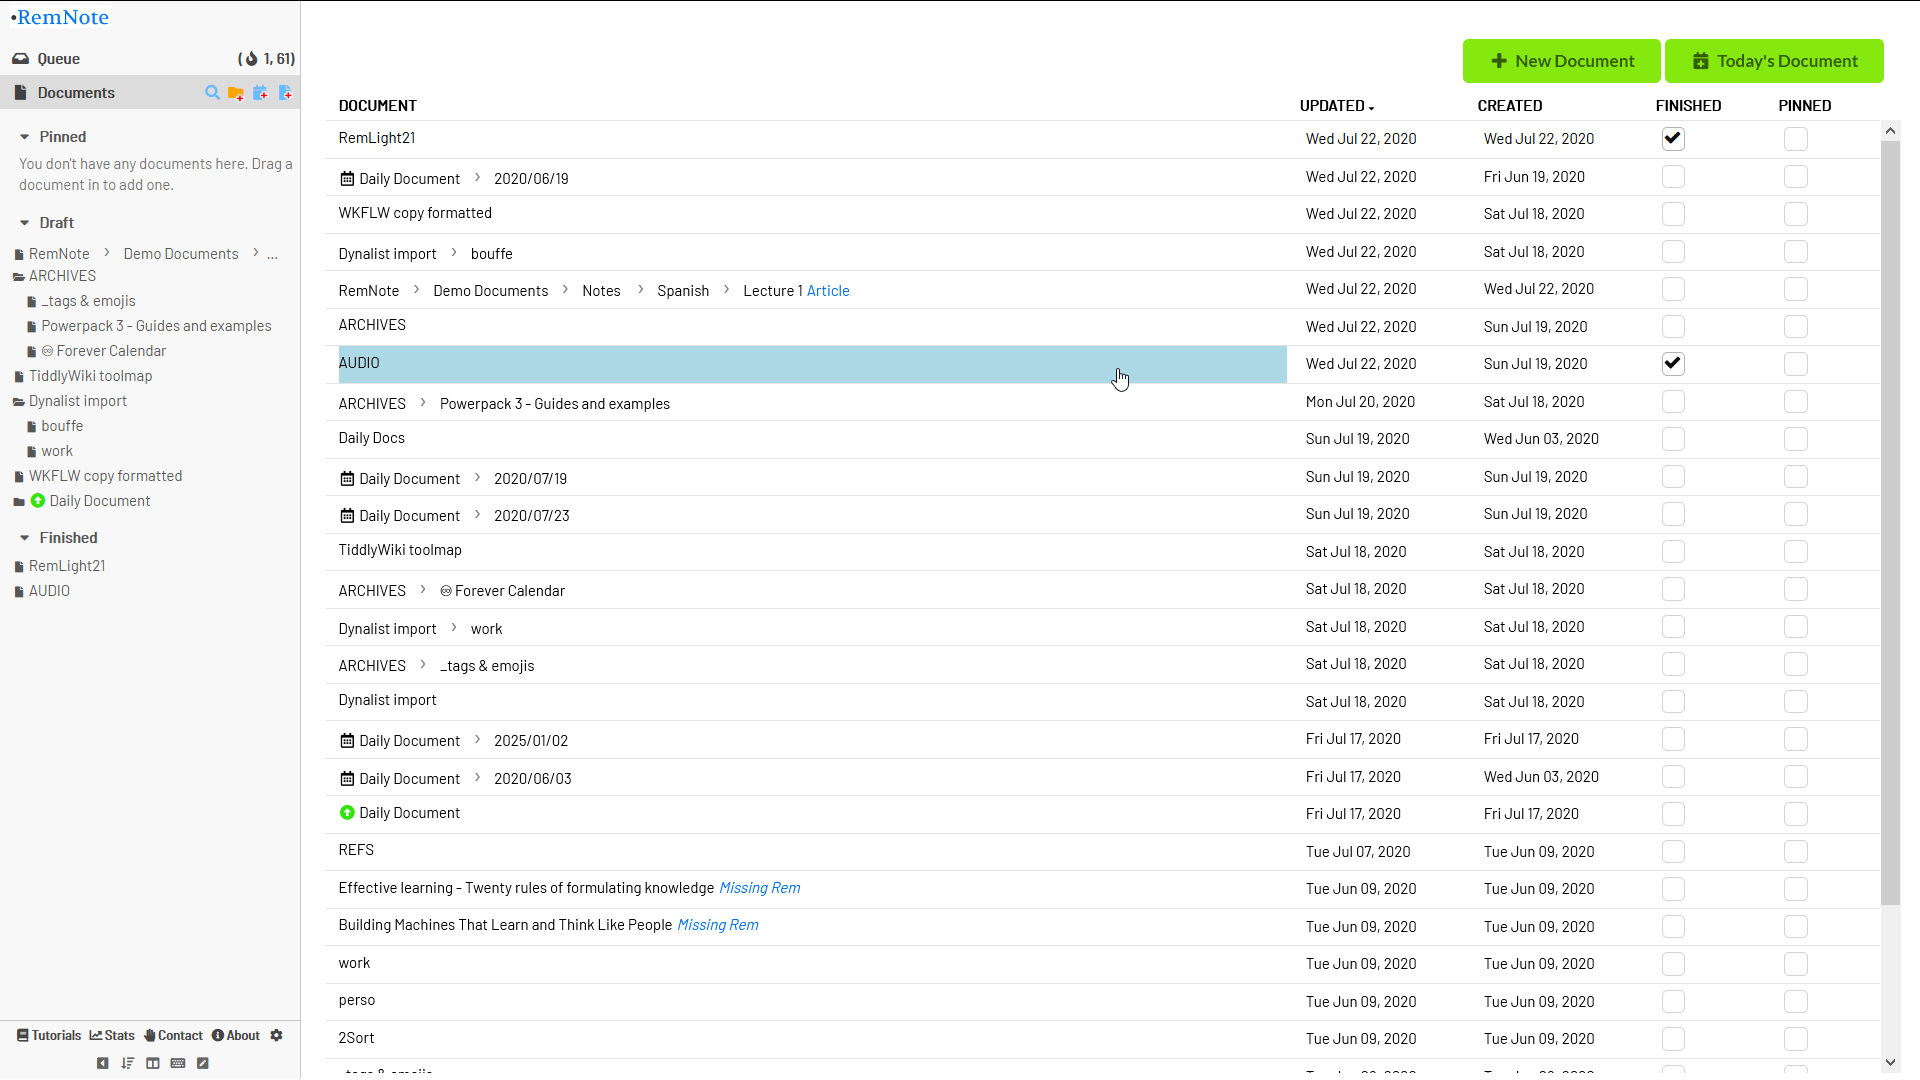Click the Today's Document button
This screenshot has width=1920, height=1080.
click(x=1774, y=61)
